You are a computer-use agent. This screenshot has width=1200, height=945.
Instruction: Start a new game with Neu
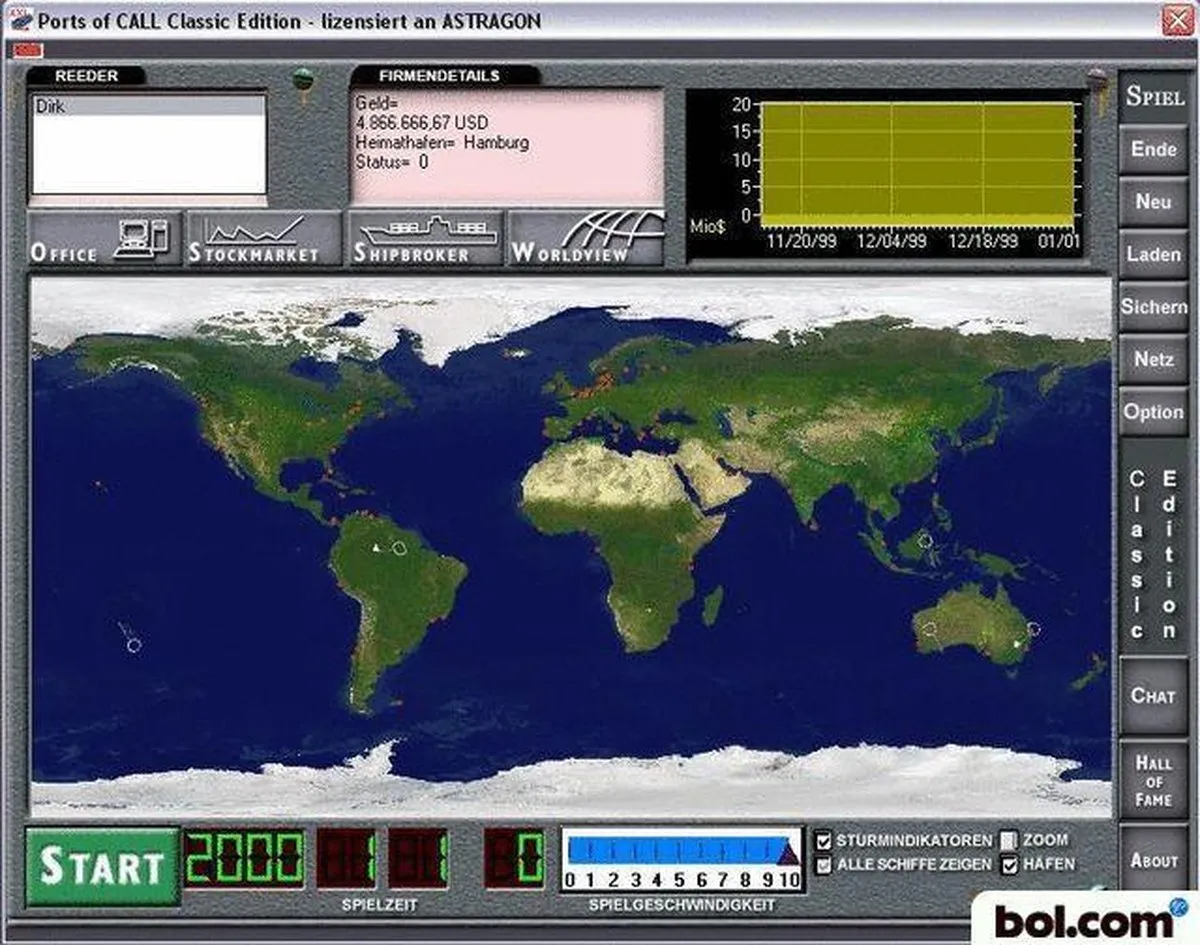(x=1153, y=202)
